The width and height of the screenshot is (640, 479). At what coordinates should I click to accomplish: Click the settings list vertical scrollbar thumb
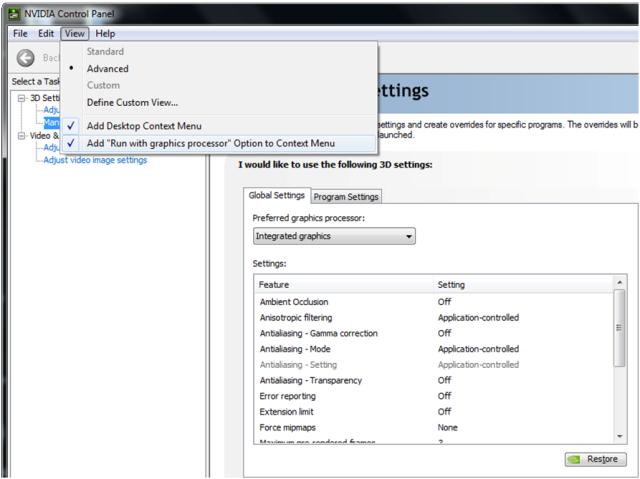[620, 328]
